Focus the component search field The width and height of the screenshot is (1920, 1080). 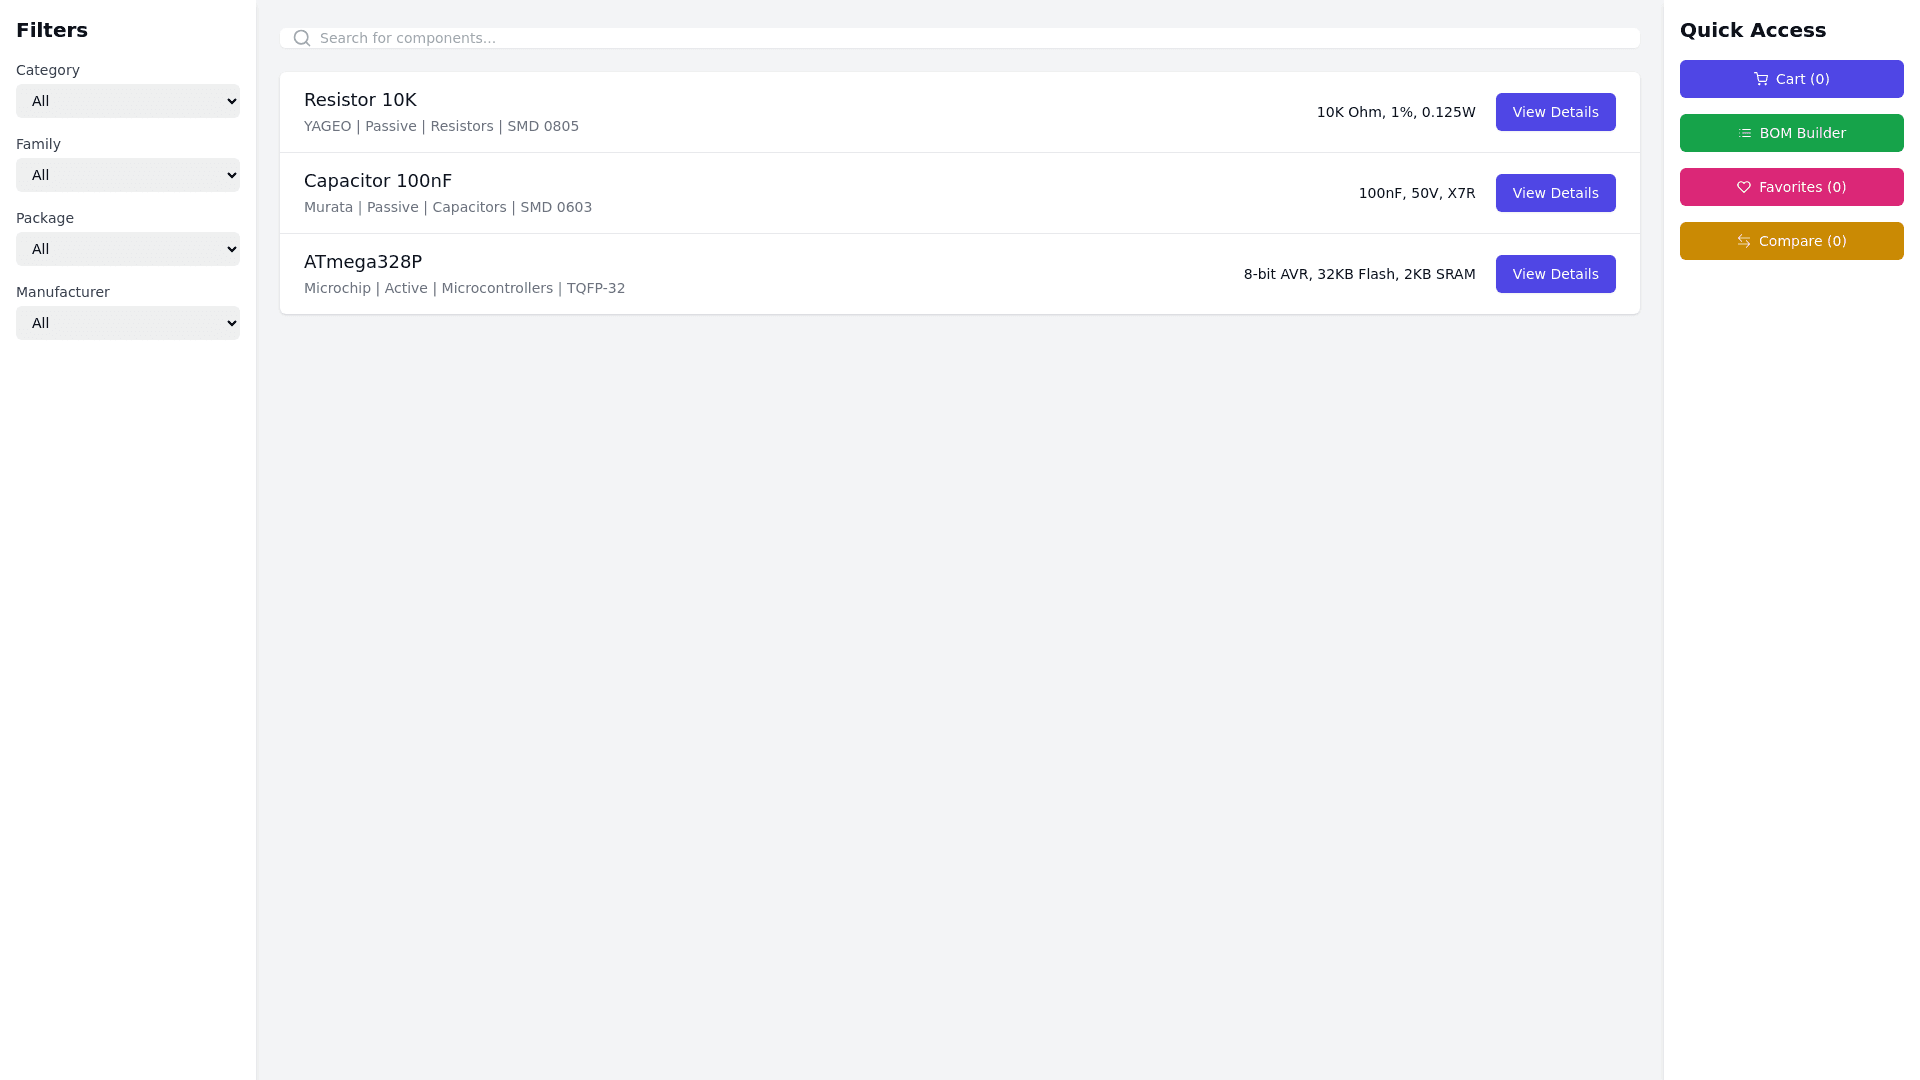coord(960,38)
